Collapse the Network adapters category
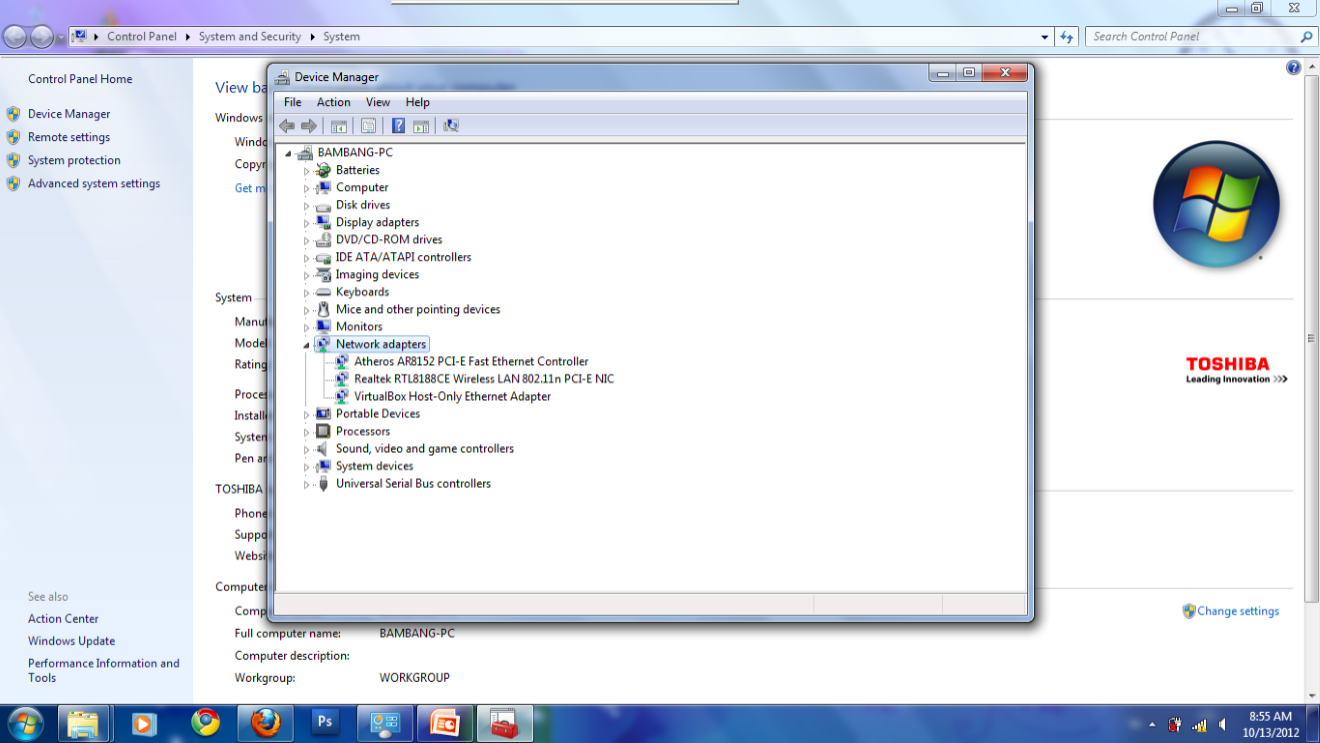Viewport: 1320px width, 743px height. (307, 344)
